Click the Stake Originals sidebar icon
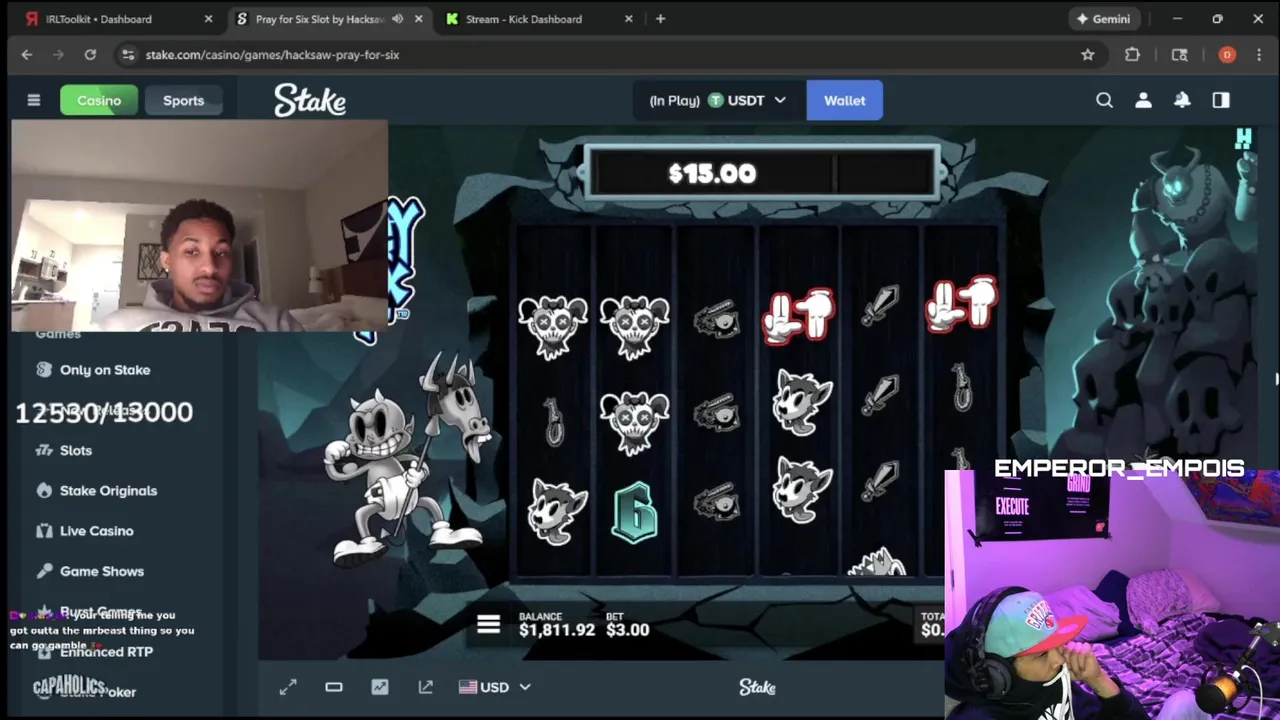 (x=44, y=491)
